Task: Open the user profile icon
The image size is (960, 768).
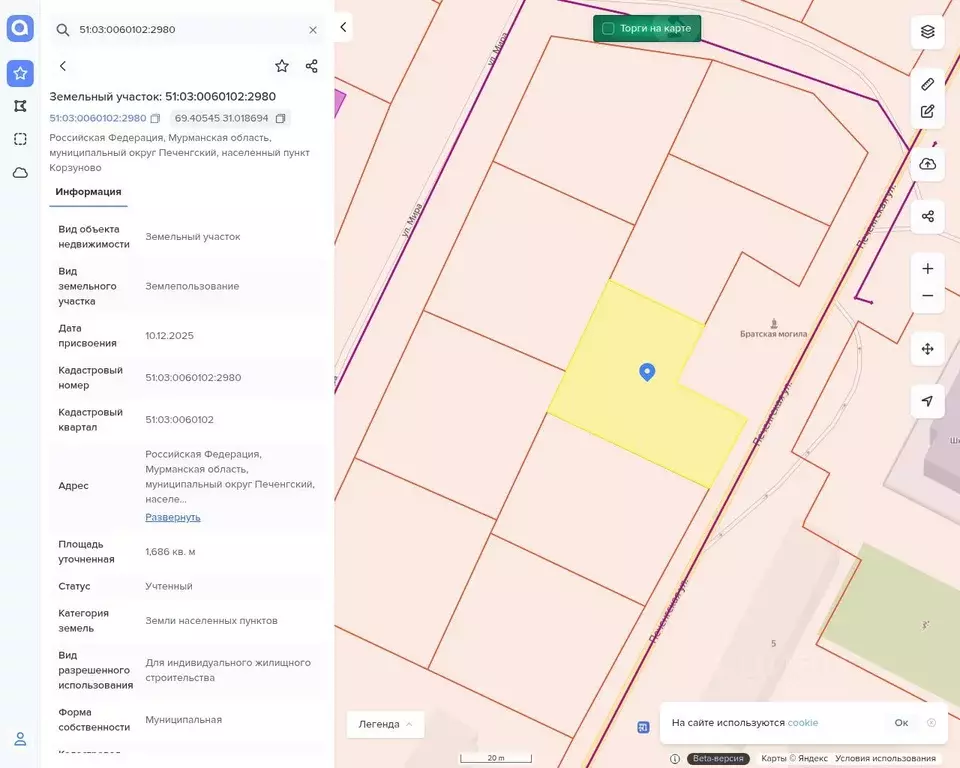Action: coord(20,739)
